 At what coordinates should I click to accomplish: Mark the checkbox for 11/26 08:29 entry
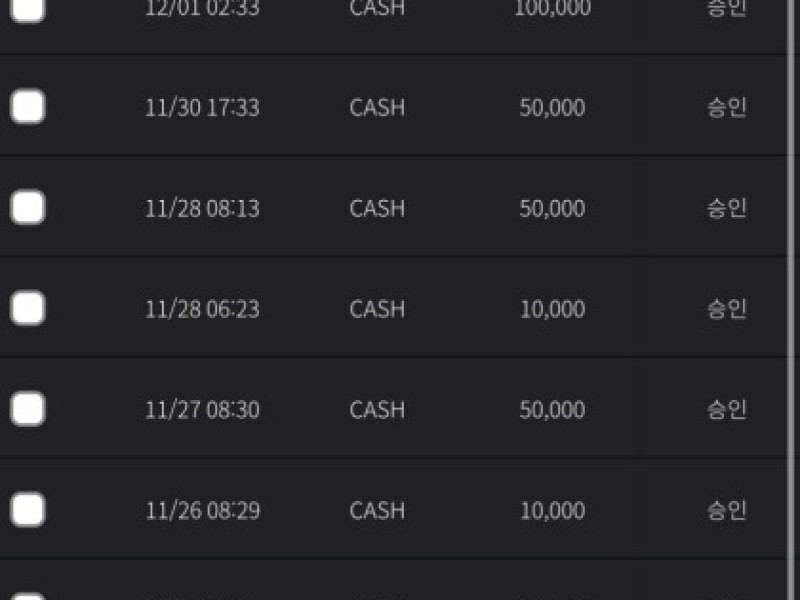(x=28, y=510)
